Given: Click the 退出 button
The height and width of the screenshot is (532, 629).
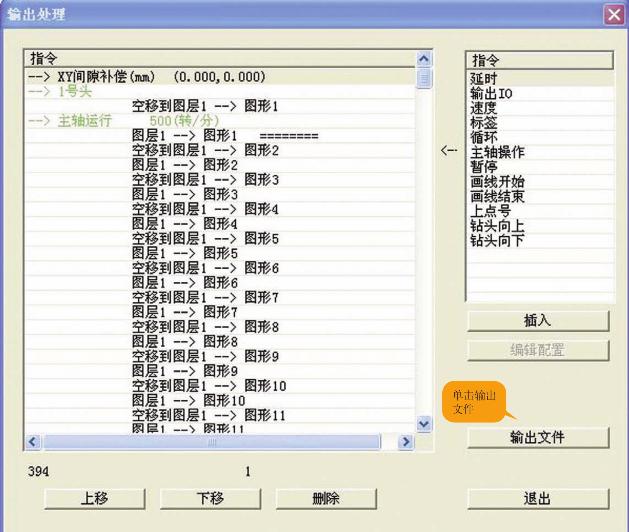Looking at the screenshot, I should click(x=537, y=498).
